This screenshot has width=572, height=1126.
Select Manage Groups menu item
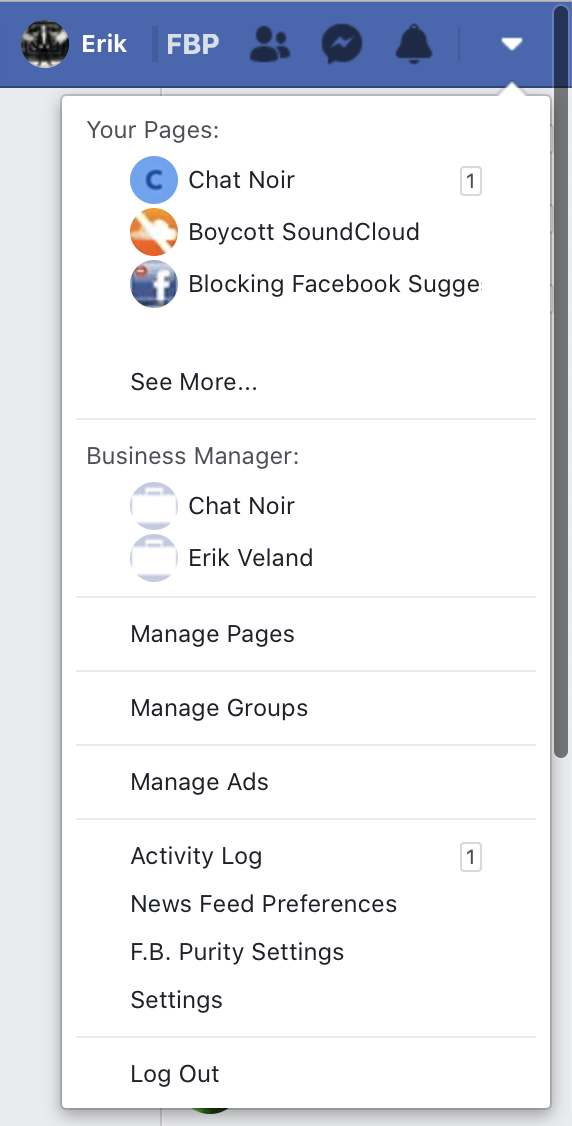click(x=306, y=708)
